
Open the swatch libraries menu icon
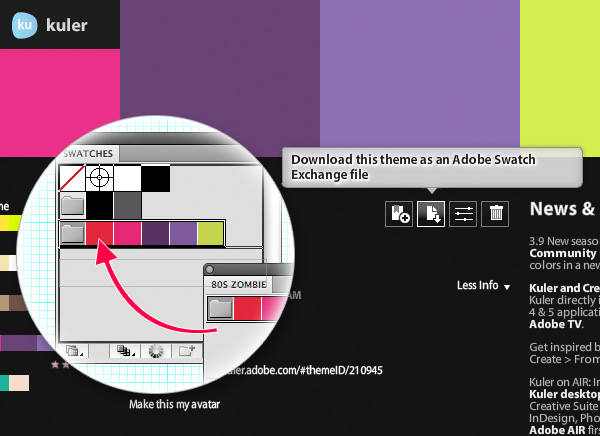pos(73,351)
